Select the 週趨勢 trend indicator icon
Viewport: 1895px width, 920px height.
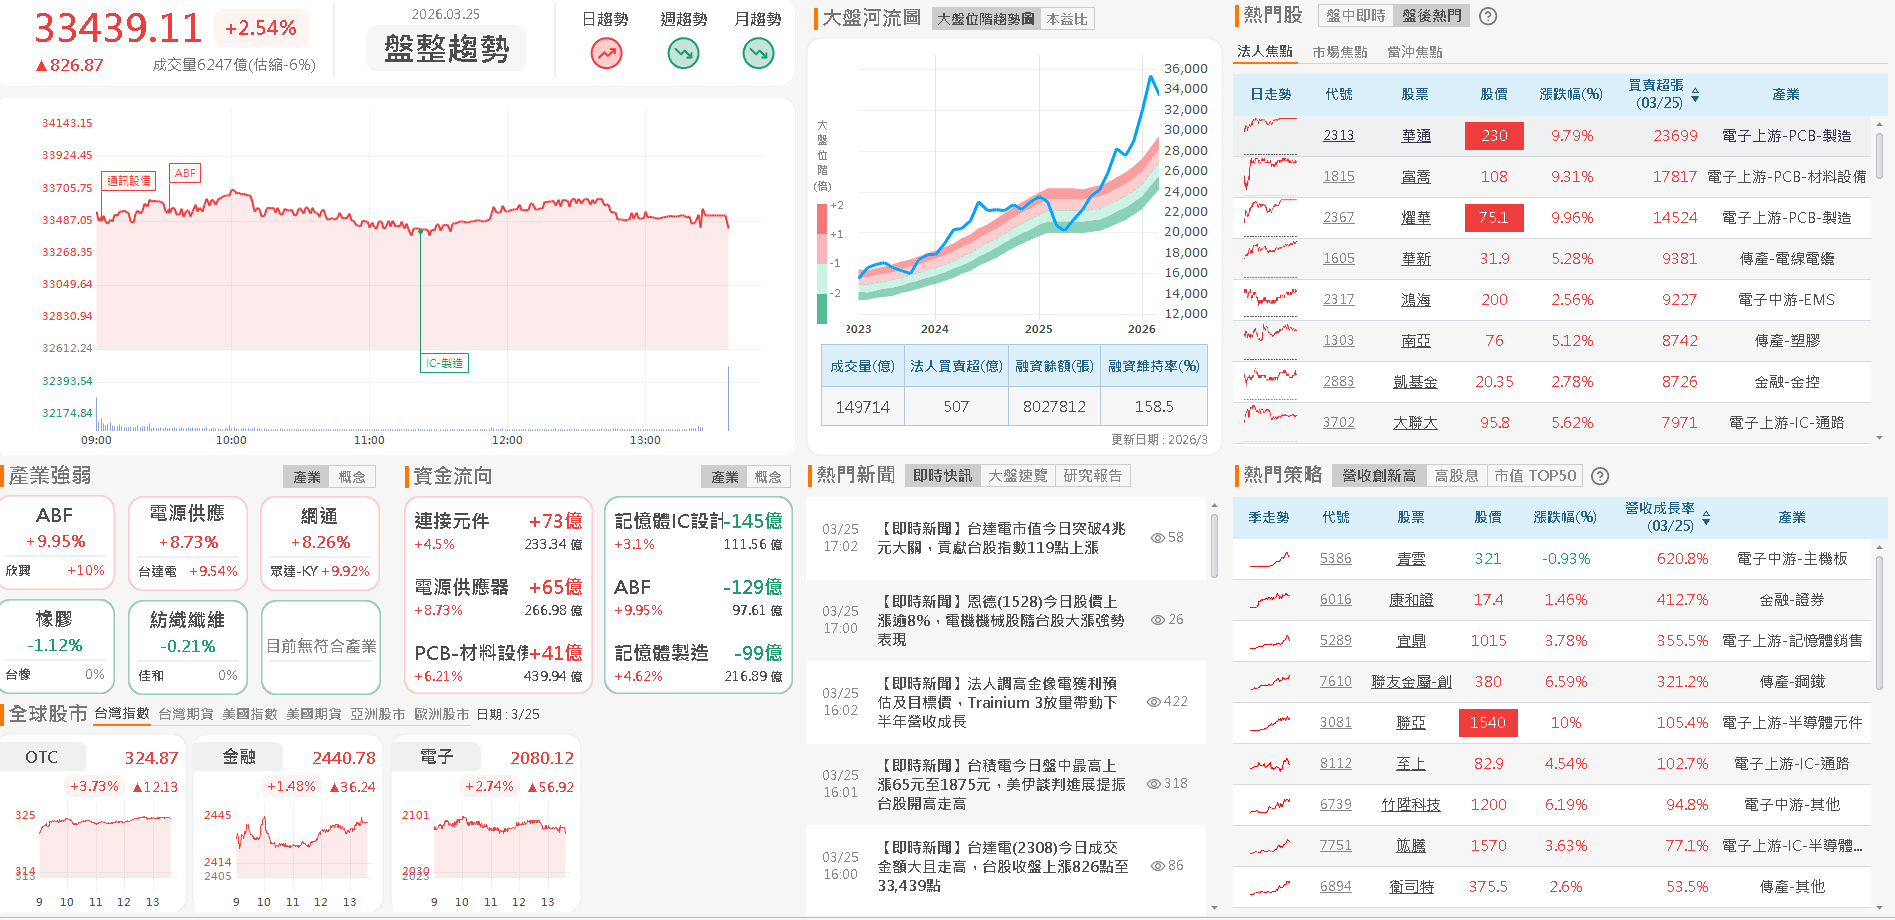coord(683,52)
